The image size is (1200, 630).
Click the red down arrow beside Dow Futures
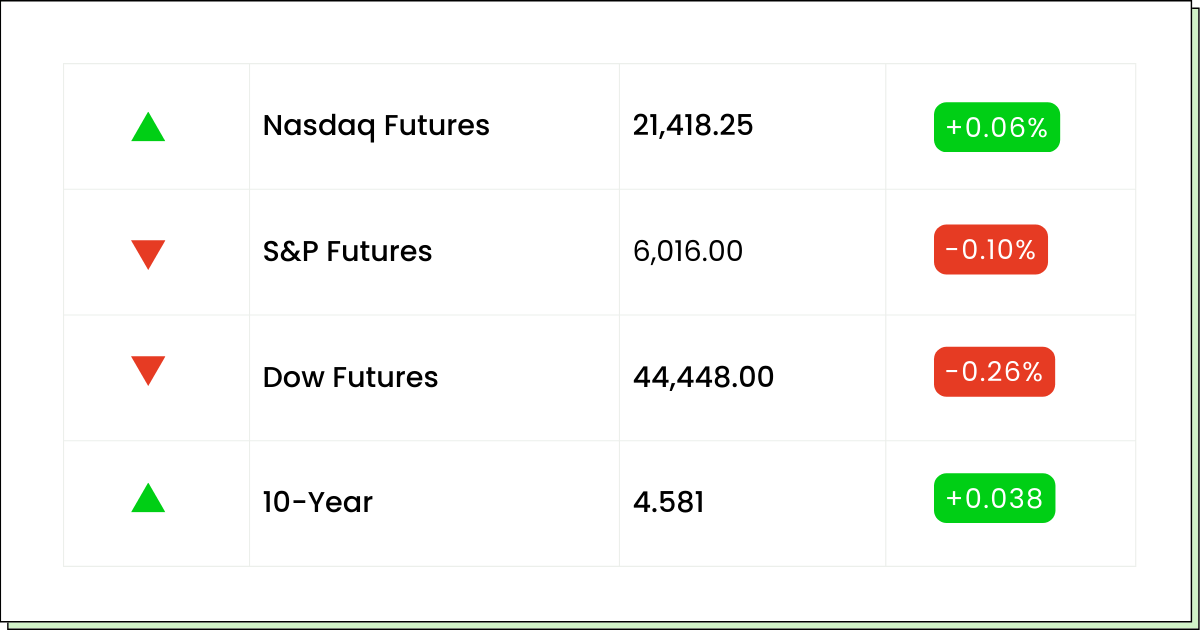(x=148, y=371)
